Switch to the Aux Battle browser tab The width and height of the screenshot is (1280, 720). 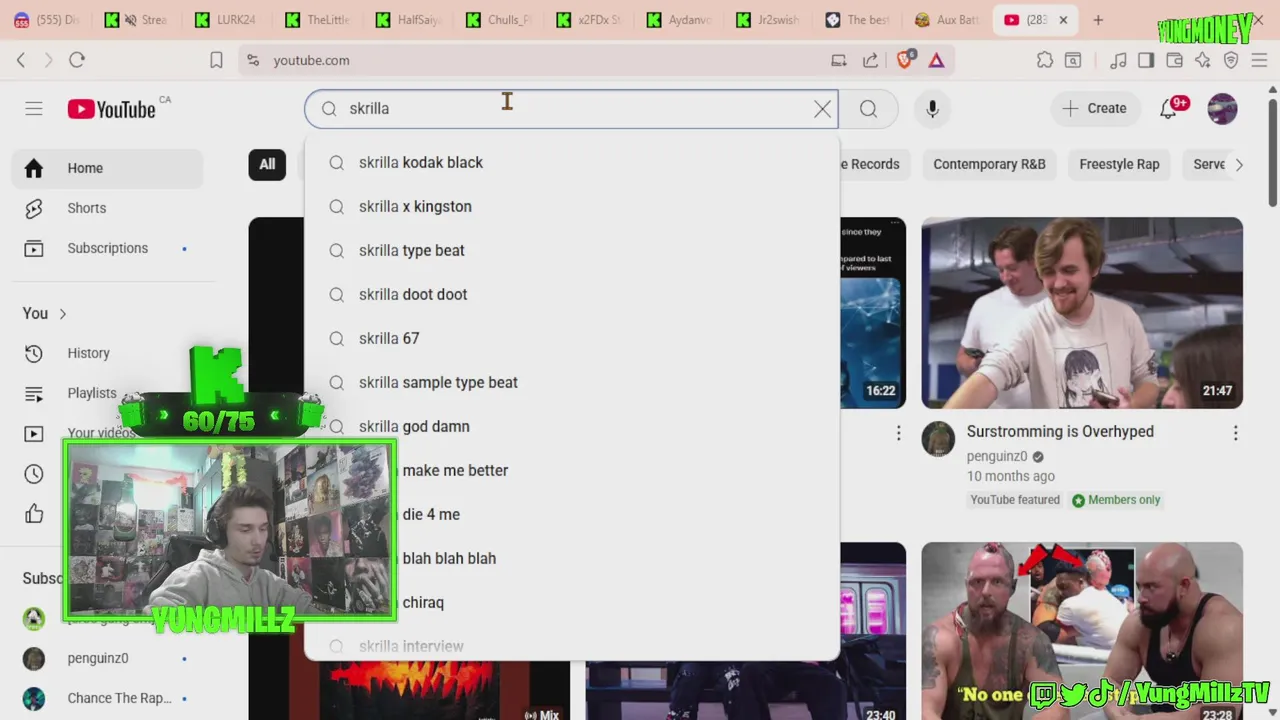click(x=947, y=20)
